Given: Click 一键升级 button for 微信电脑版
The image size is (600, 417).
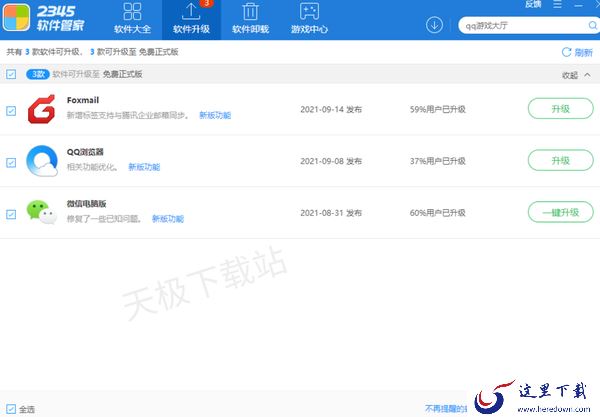Looking at the screenshot, I should [x=561, y=212].
